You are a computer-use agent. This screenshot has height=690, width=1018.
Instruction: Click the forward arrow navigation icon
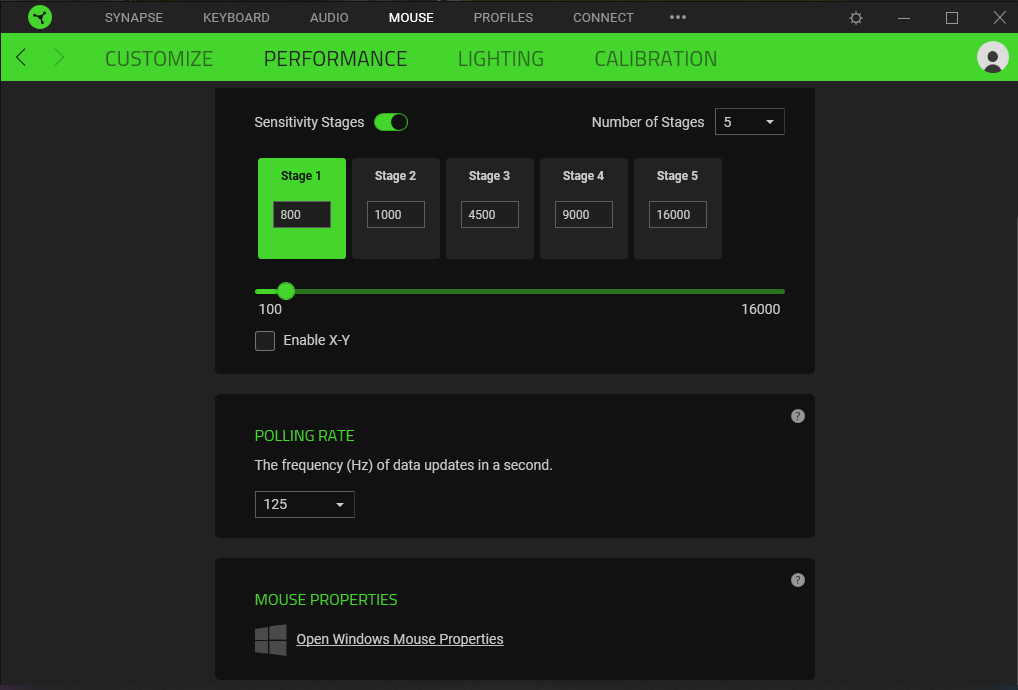(x=59, y=58)
